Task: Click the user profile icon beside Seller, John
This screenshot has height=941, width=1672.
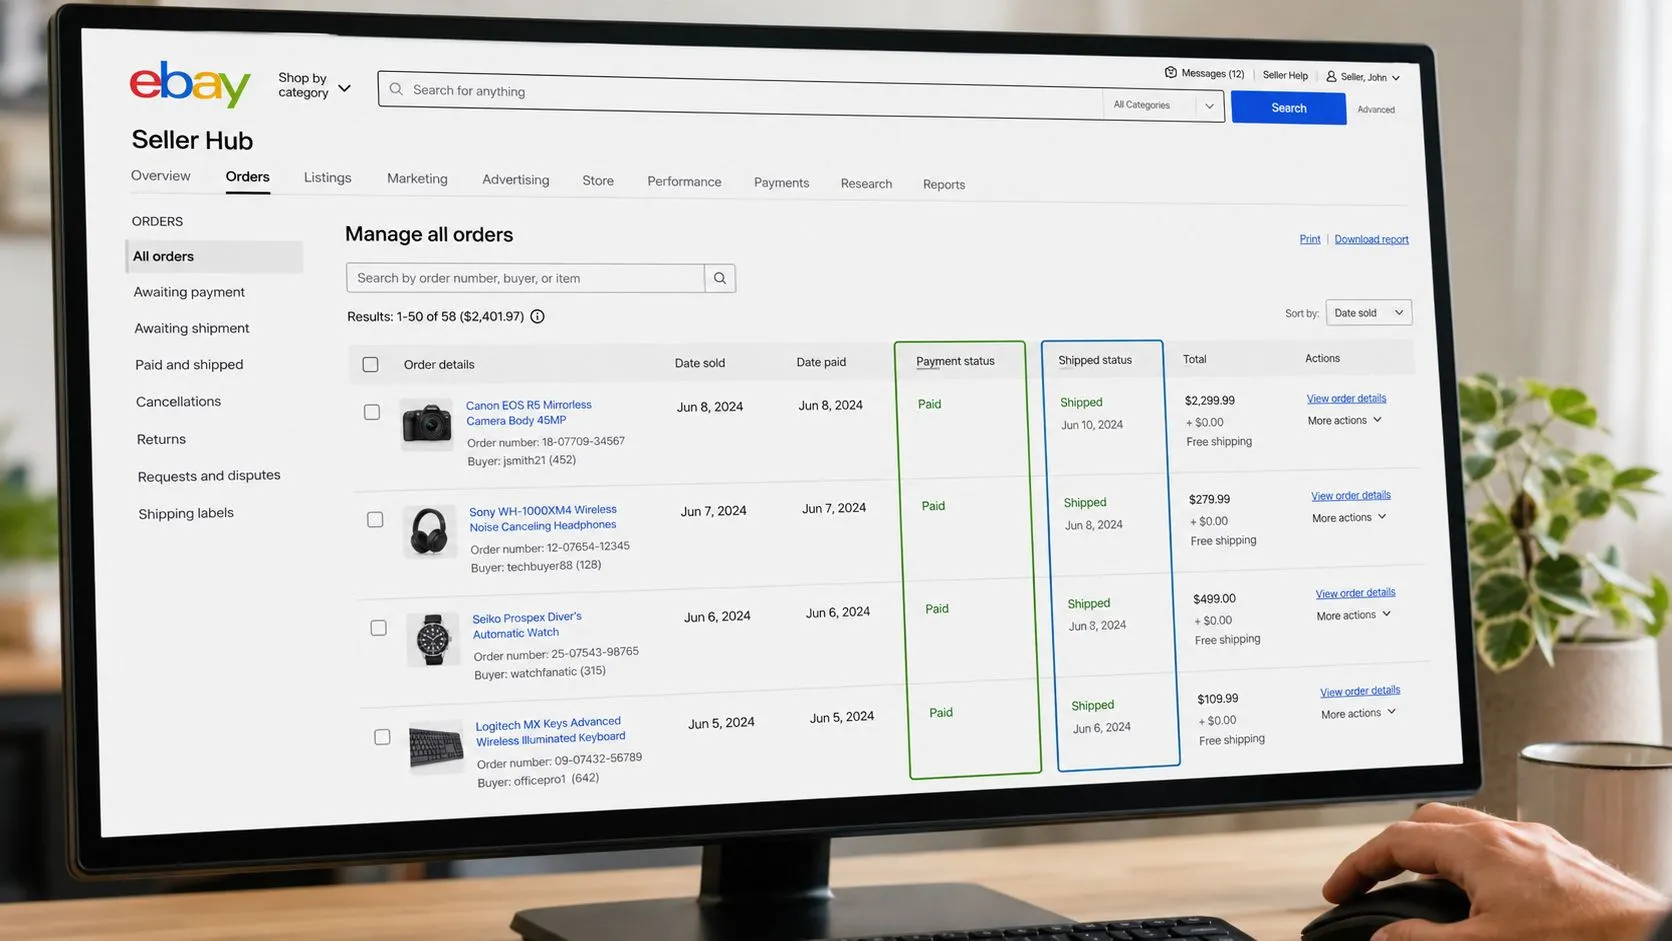Action: pos(1331,76)
